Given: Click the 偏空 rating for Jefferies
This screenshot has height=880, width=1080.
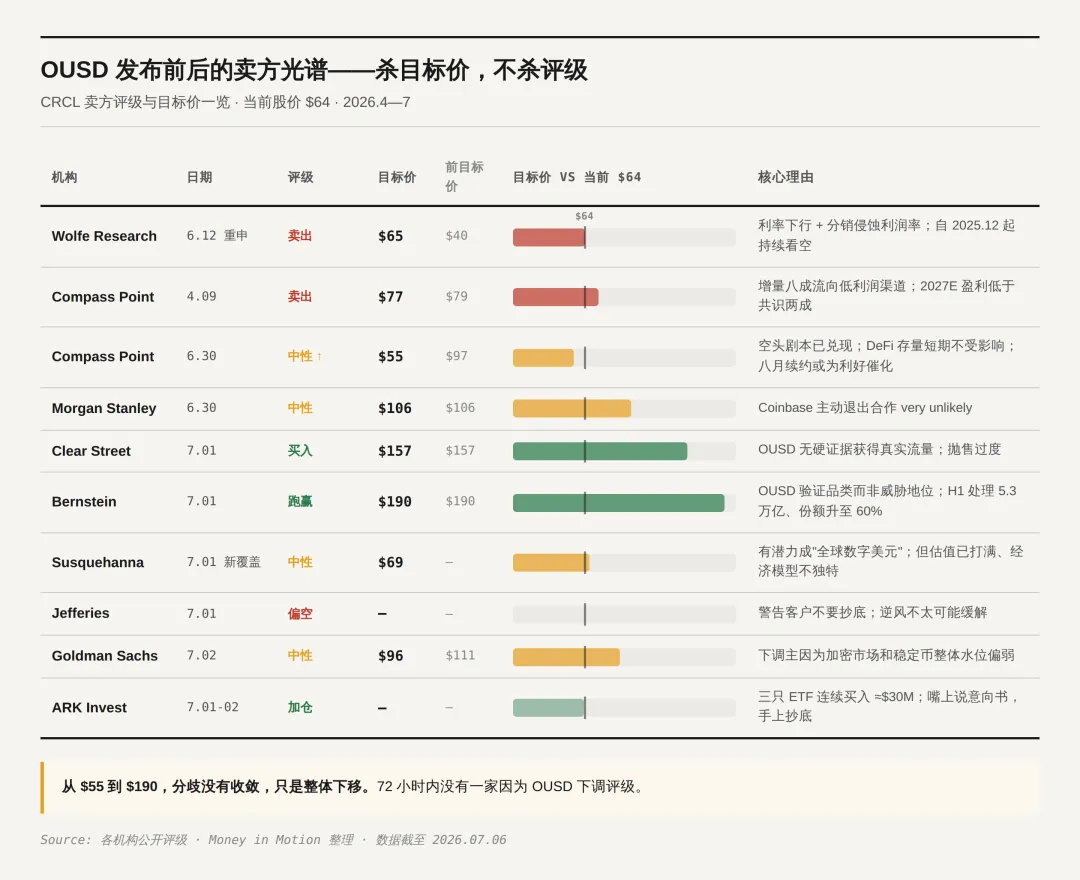Looking at the screenshot, I should click(x=300, y=614).
